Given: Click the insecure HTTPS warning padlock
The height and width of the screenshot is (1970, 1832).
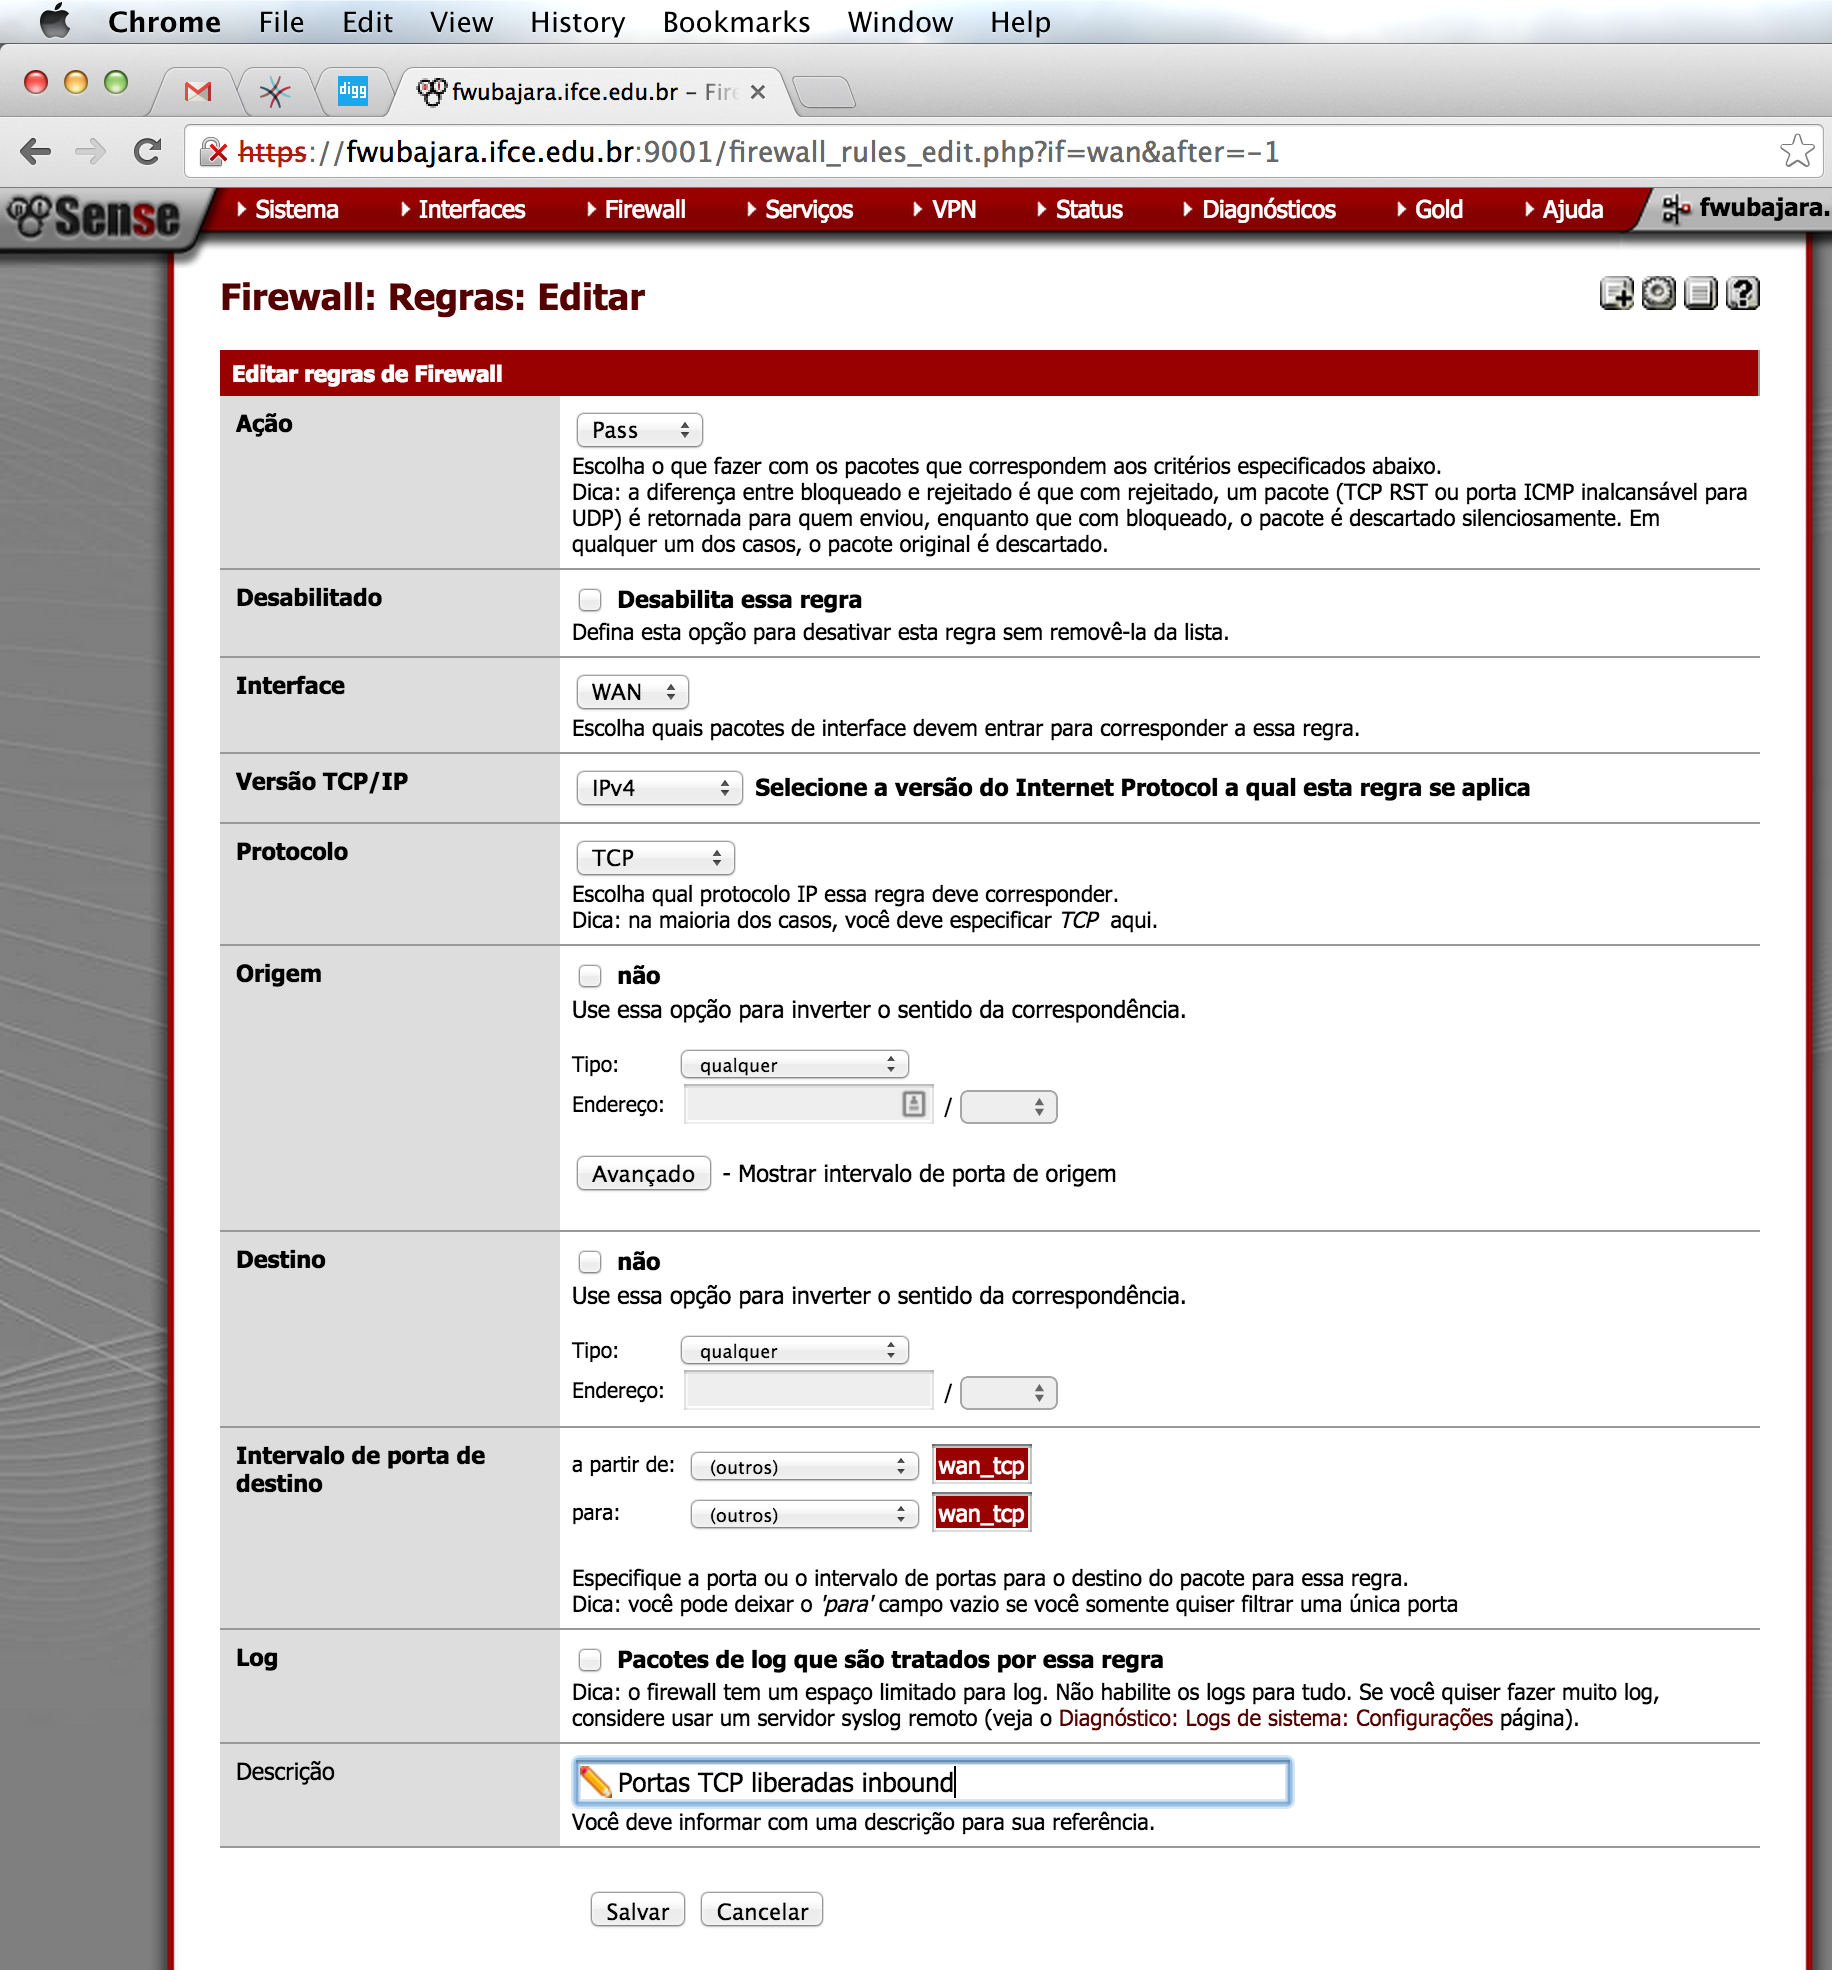Looking at the screenshot, I should point(214,152).
